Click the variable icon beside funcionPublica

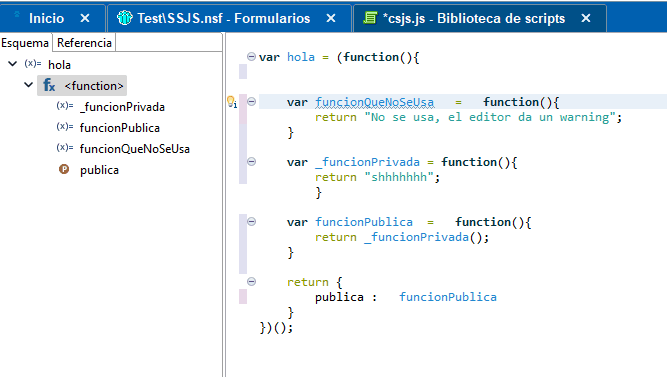(65, 126)
